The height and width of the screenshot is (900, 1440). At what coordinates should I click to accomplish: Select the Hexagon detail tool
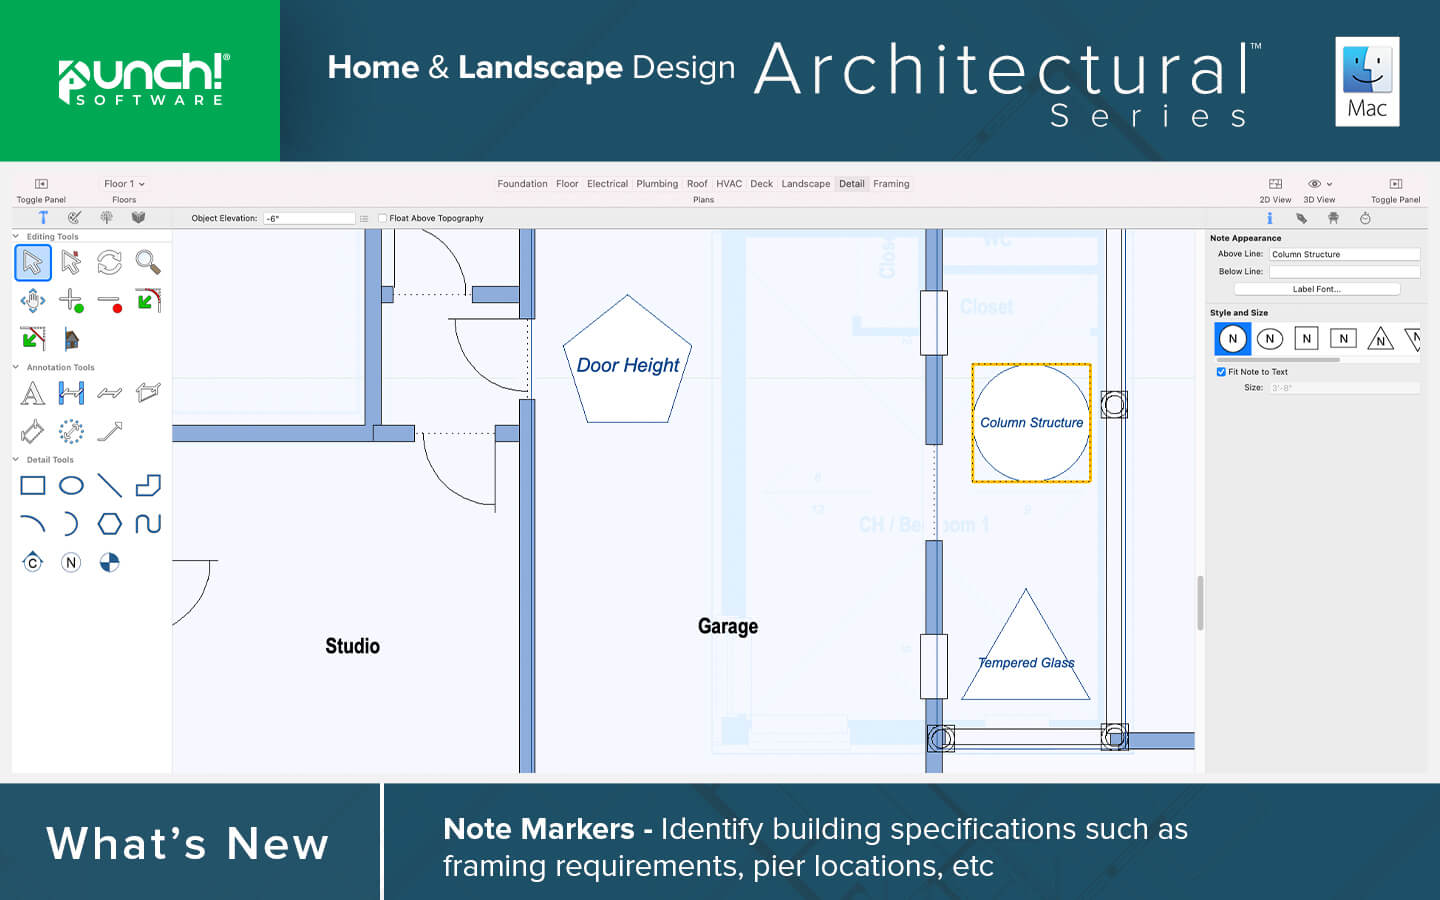click(110, 524)
